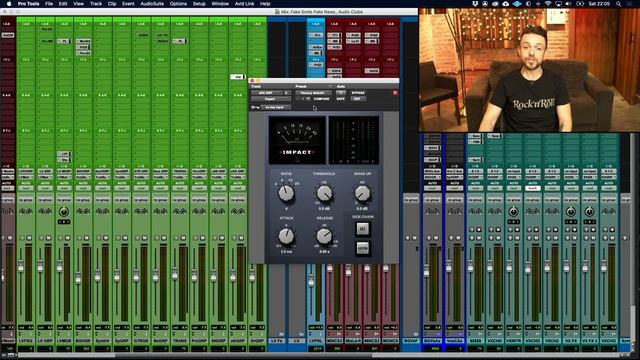The height and width of the screenshot is (360, 640).
Task: Click the Compare button in plugin header
Action: pyautogui.click(x=321, y=99)
